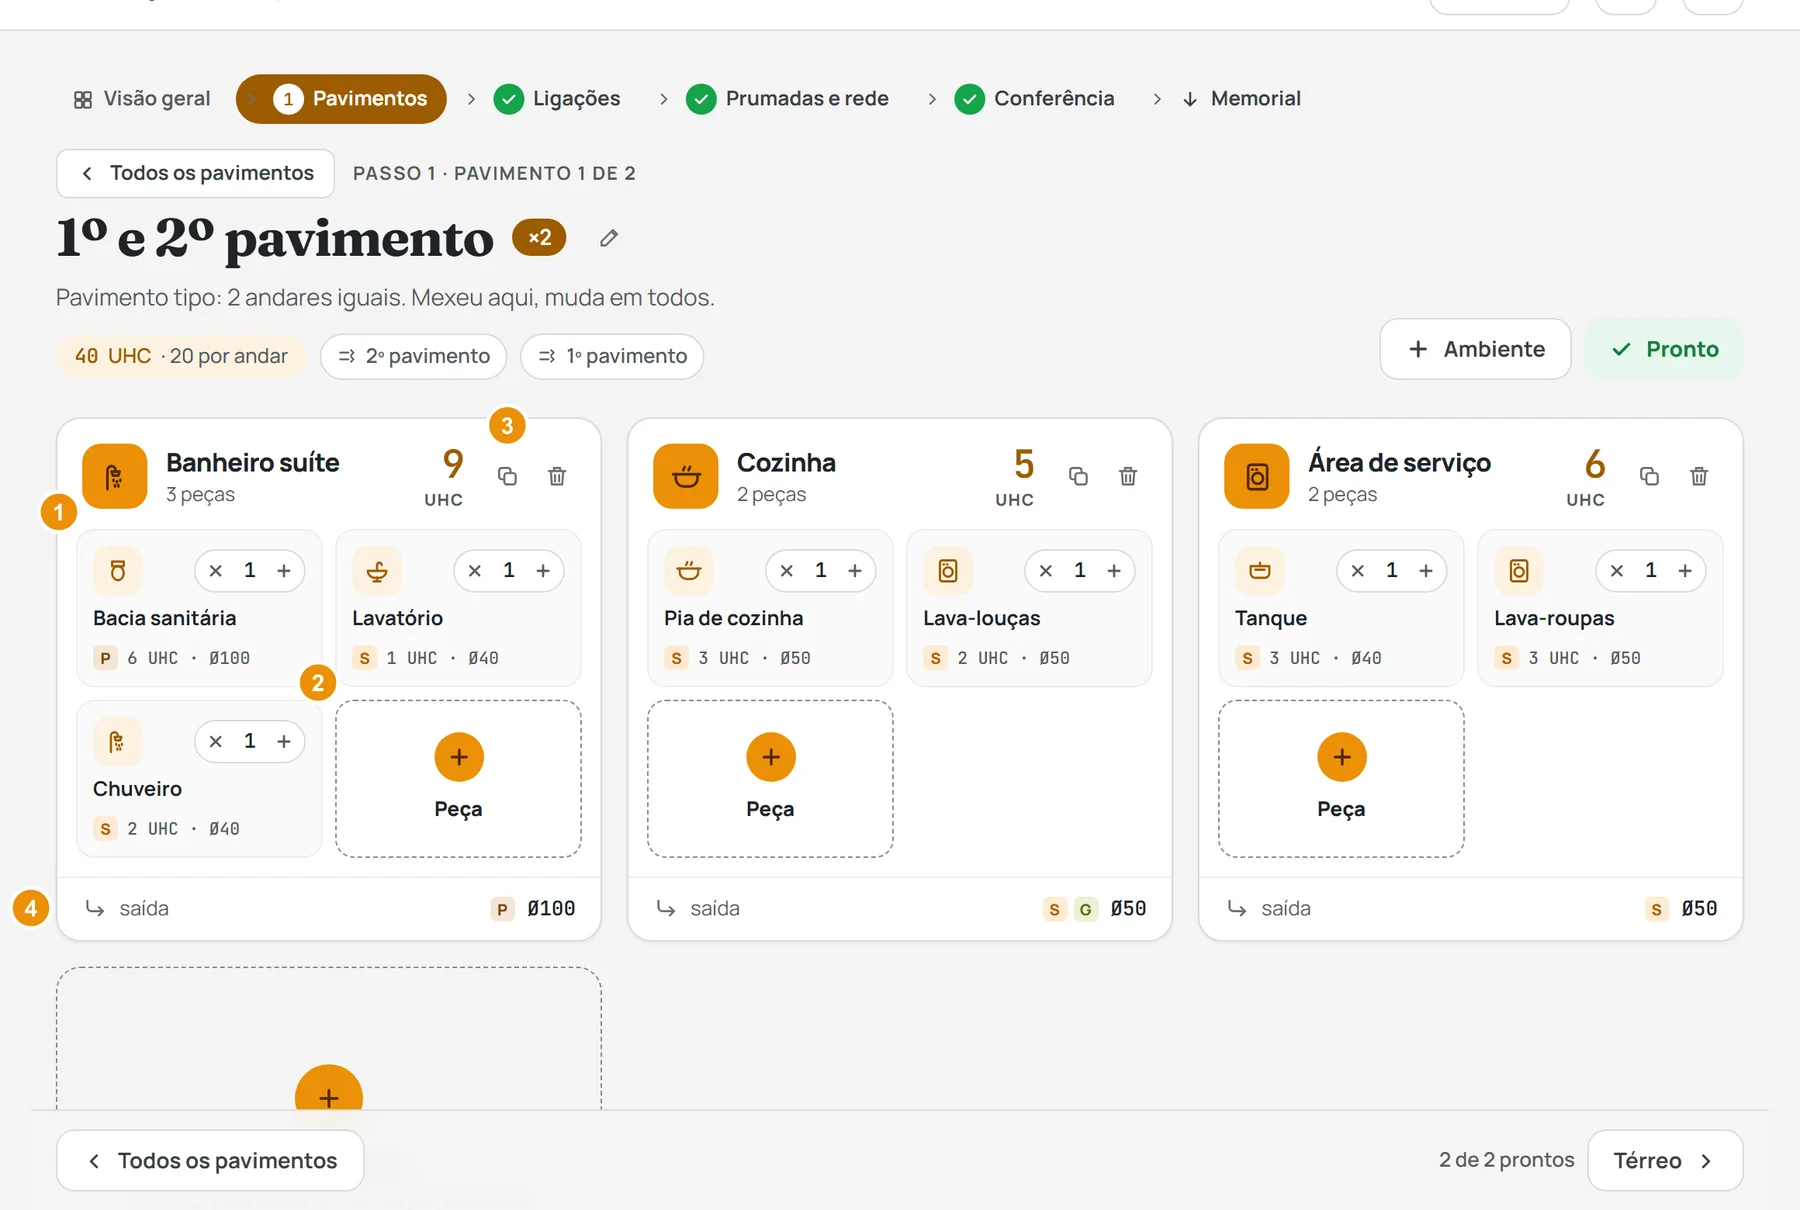Click the bottom Todos os pavimentos button
Screen dimensions: 1800x1210
click(x=210, y=1161)
